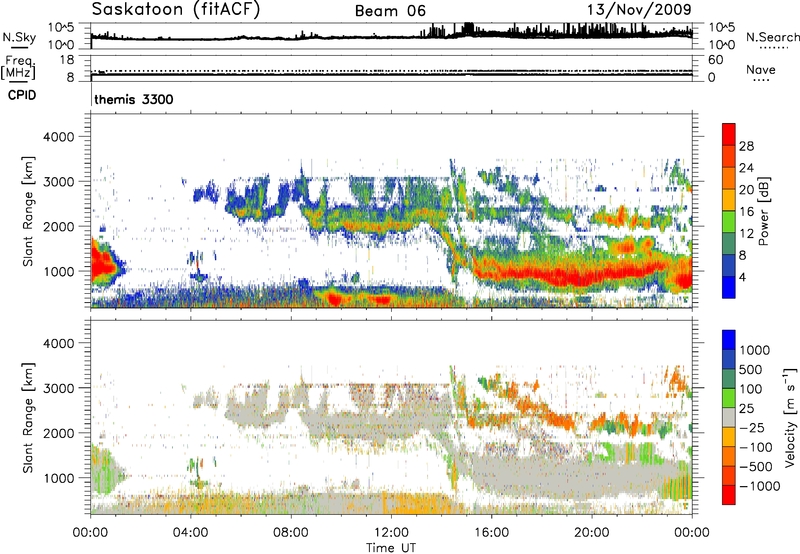Viewport: 800px width, 554px height.
Task: Click the 'Nave' legend label
Action: click(x=761, y=69)
